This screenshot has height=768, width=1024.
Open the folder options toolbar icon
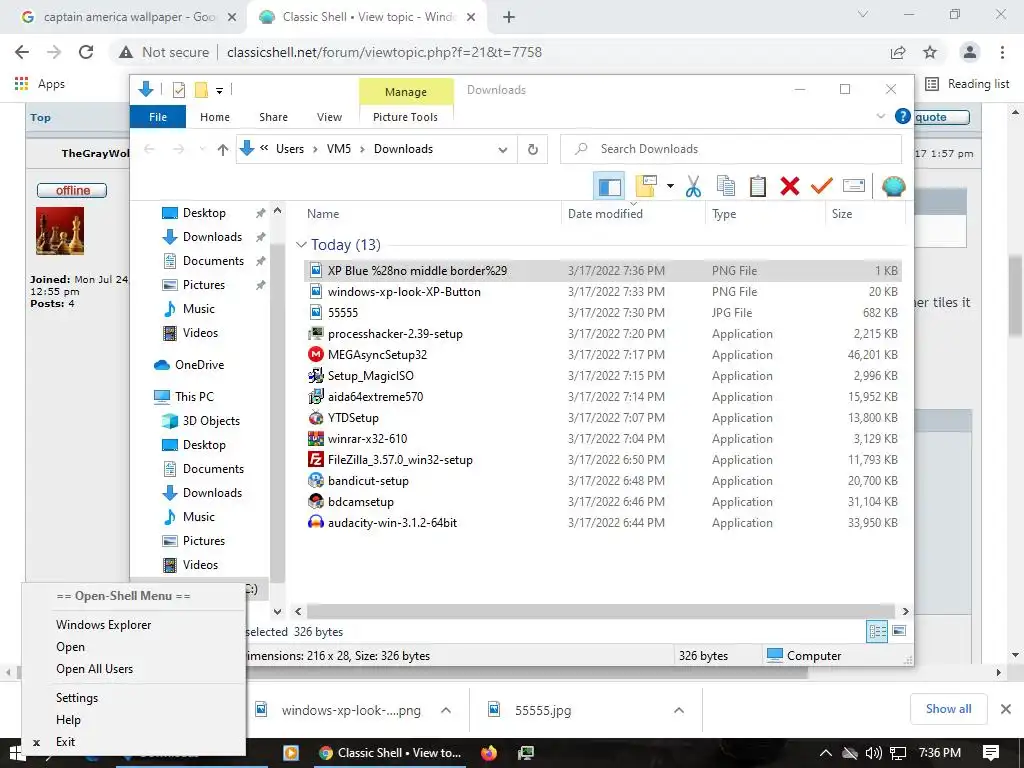tap(645, 186)
